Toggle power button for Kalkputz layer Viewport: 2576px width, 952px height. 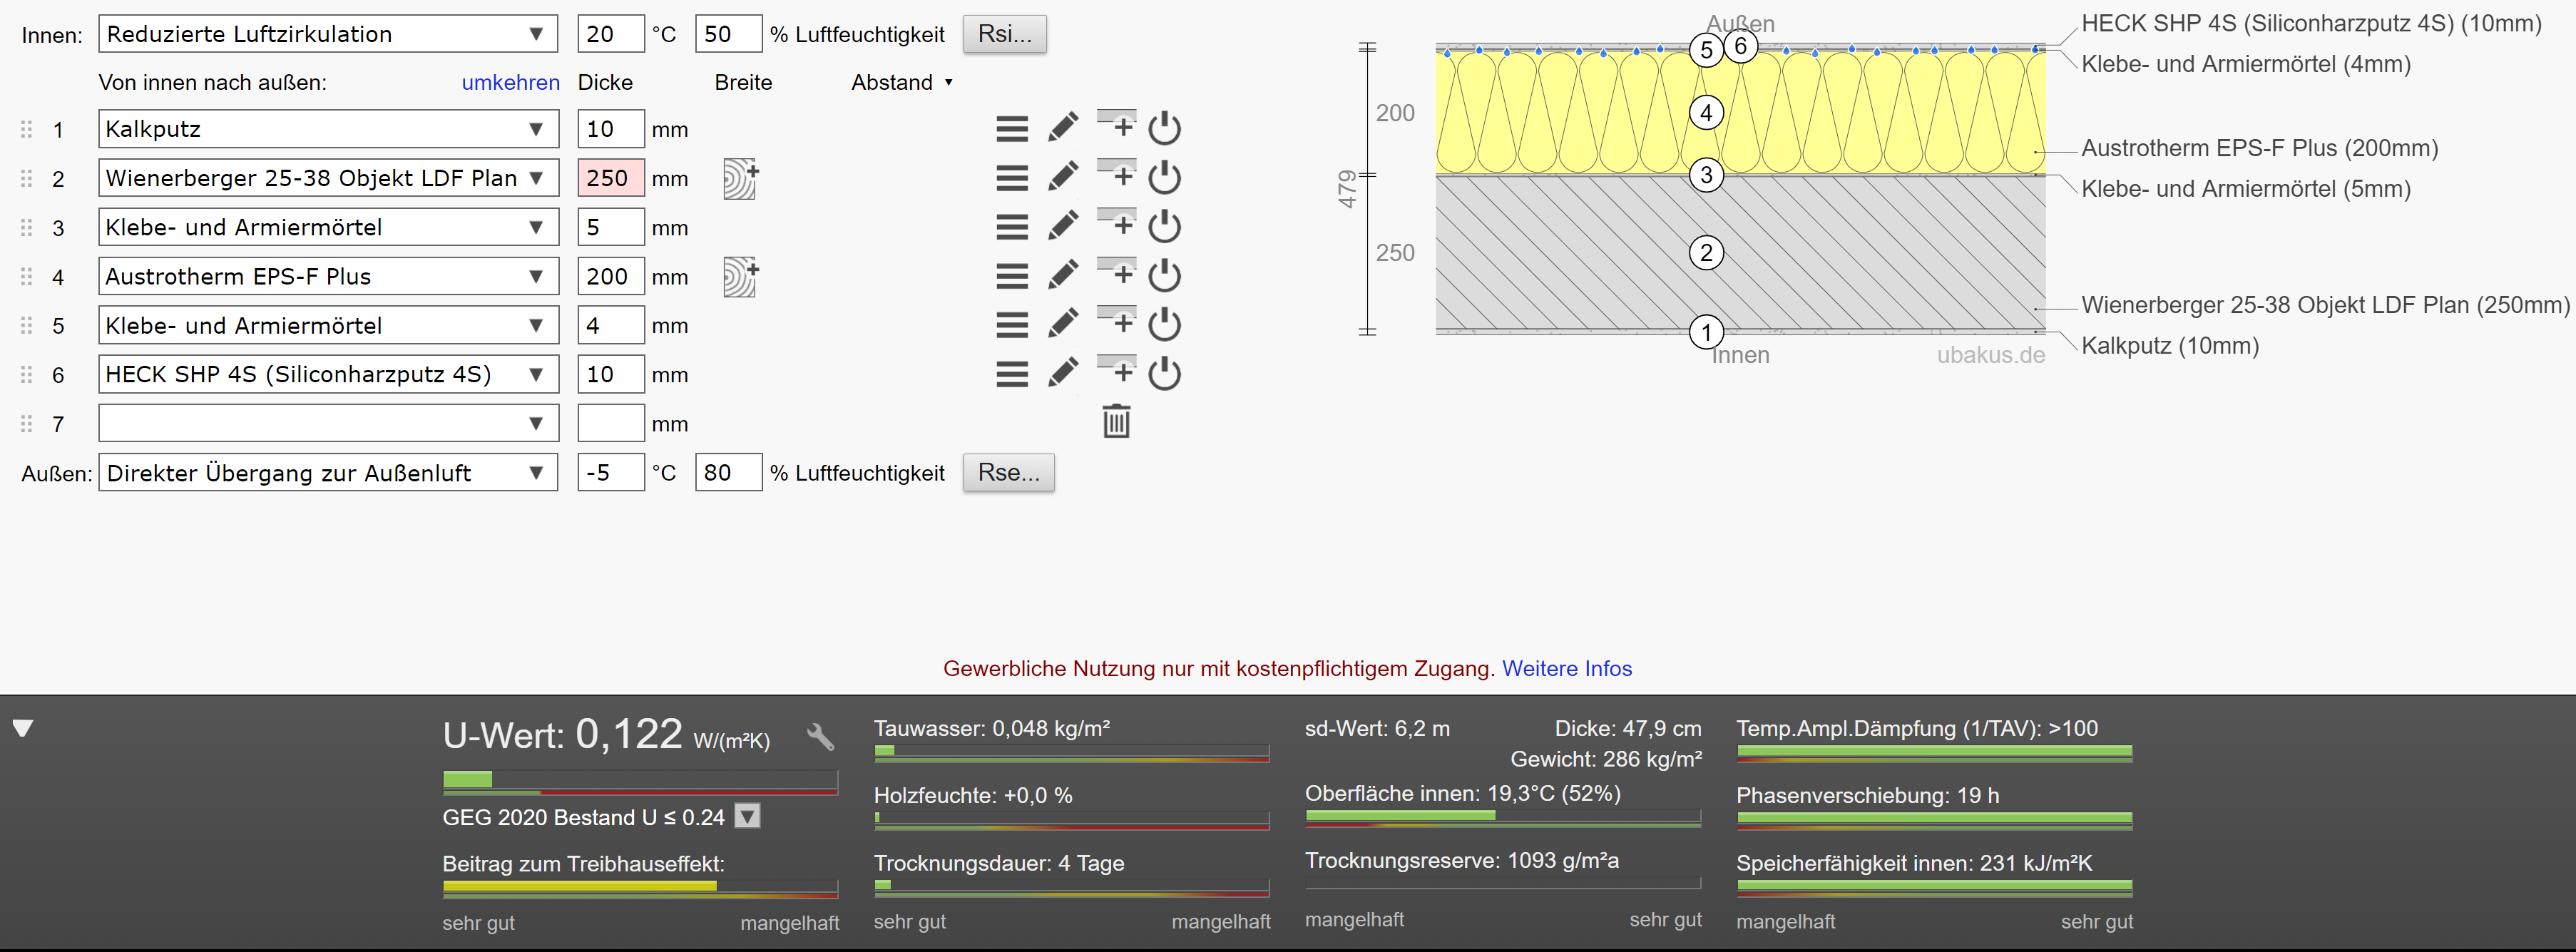[1164, 128]
